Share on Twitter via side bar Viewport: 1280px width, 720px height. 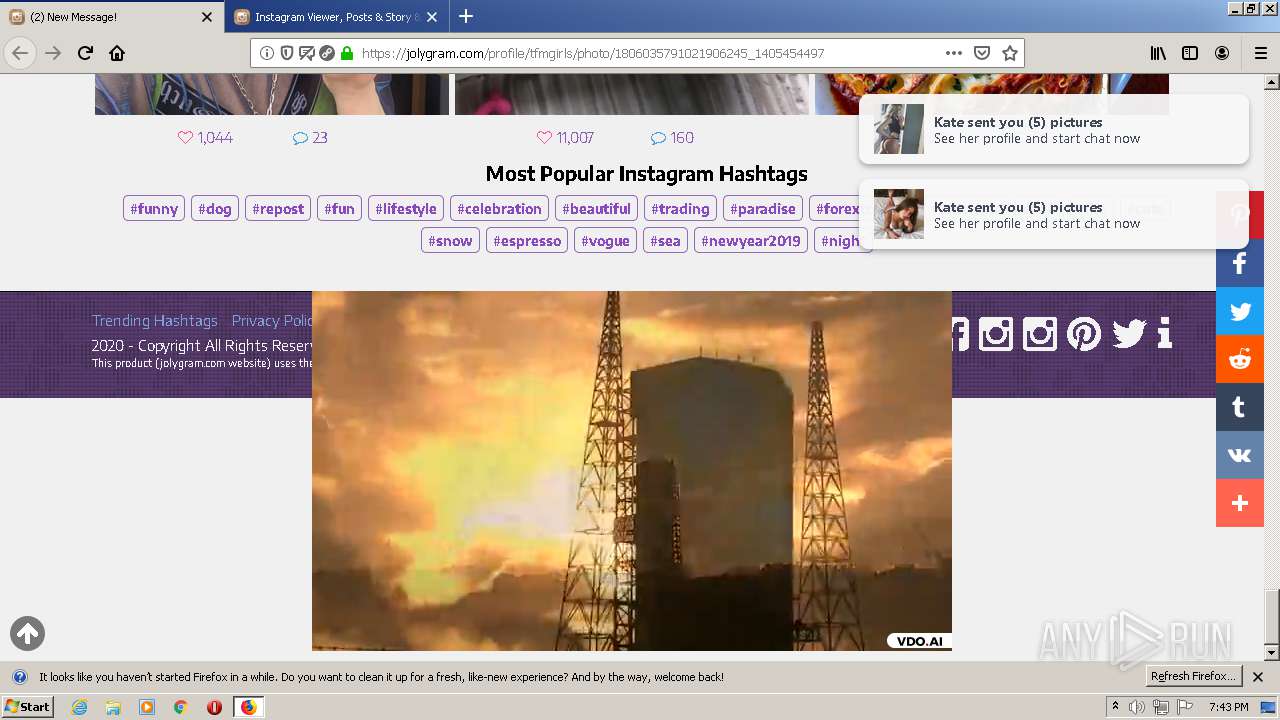tap(1240, 312)
